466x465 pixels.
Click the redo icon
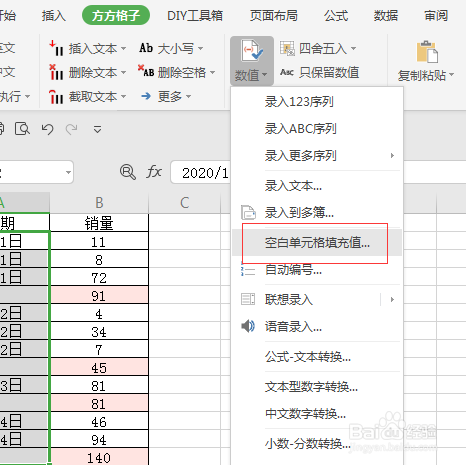pos(71,129)
